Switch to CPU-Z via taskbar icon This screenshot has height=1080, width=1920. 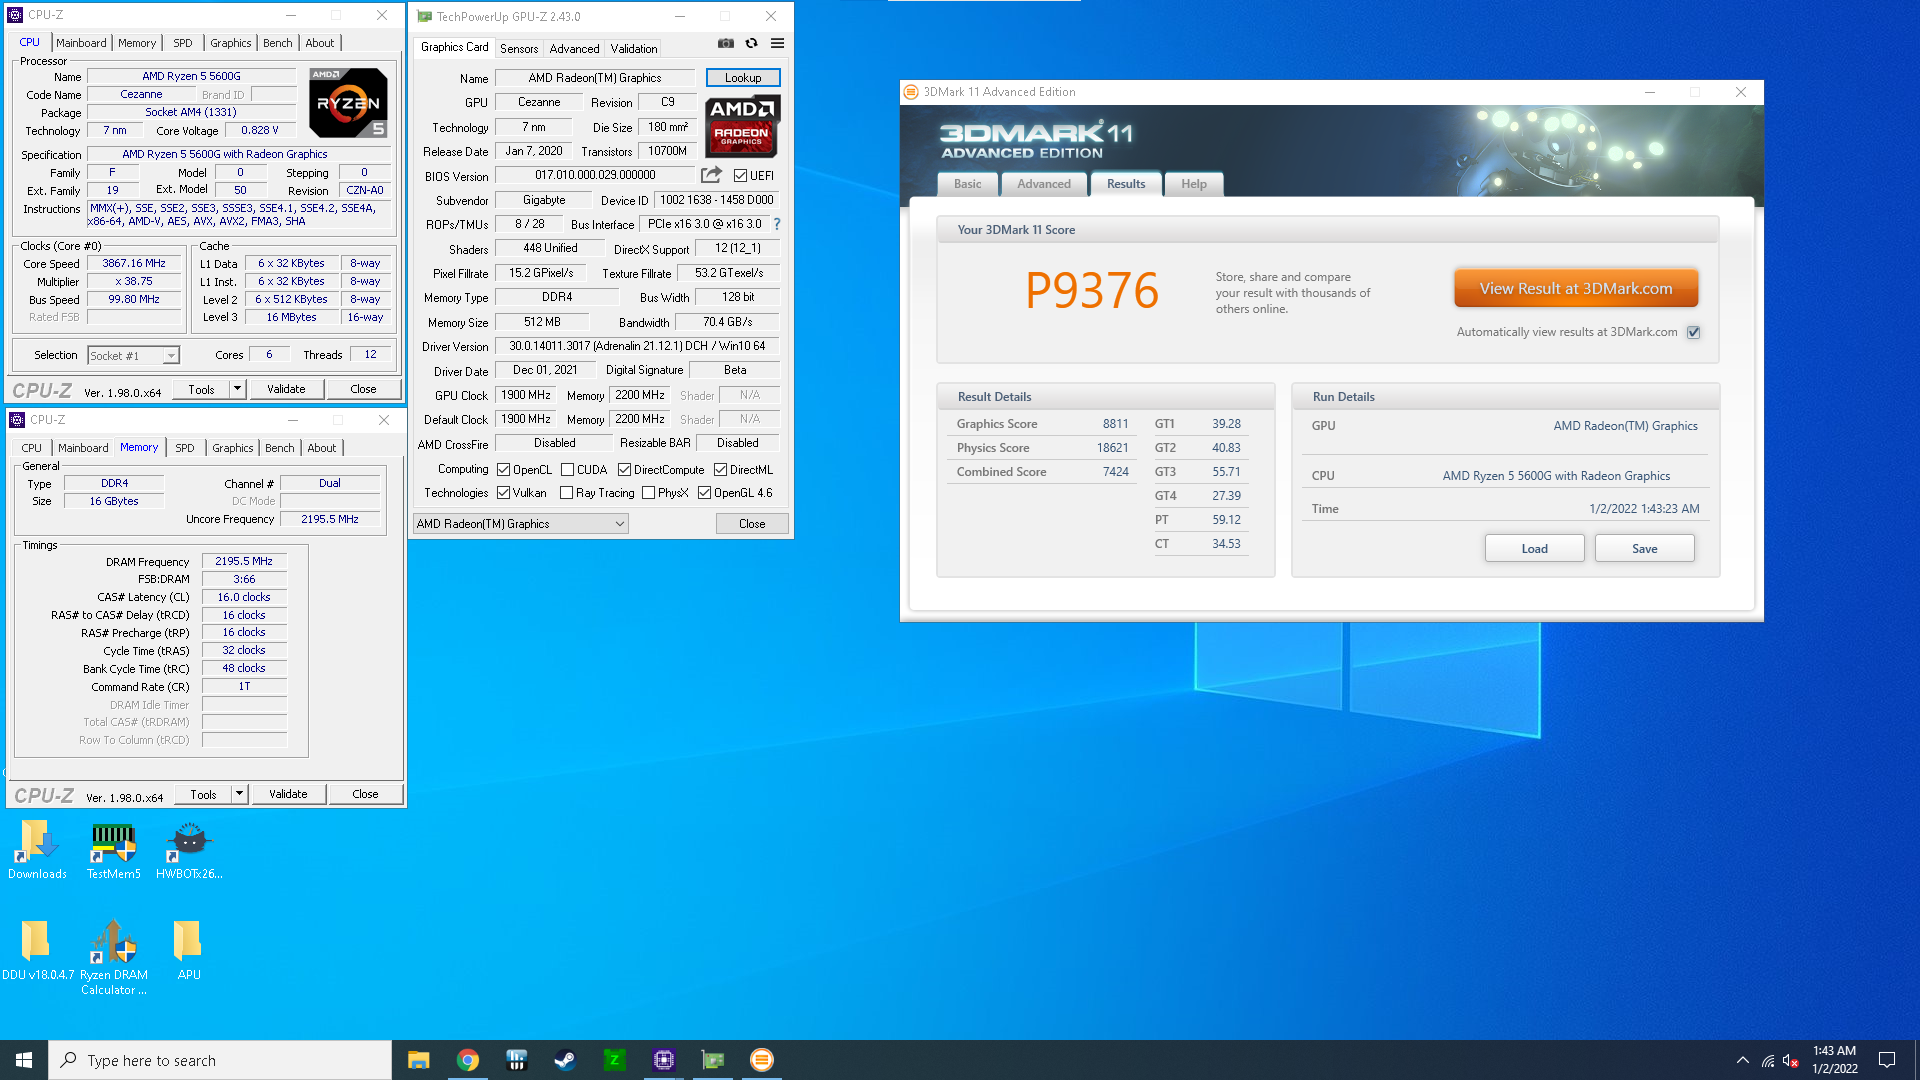[x=664, y=1060]
